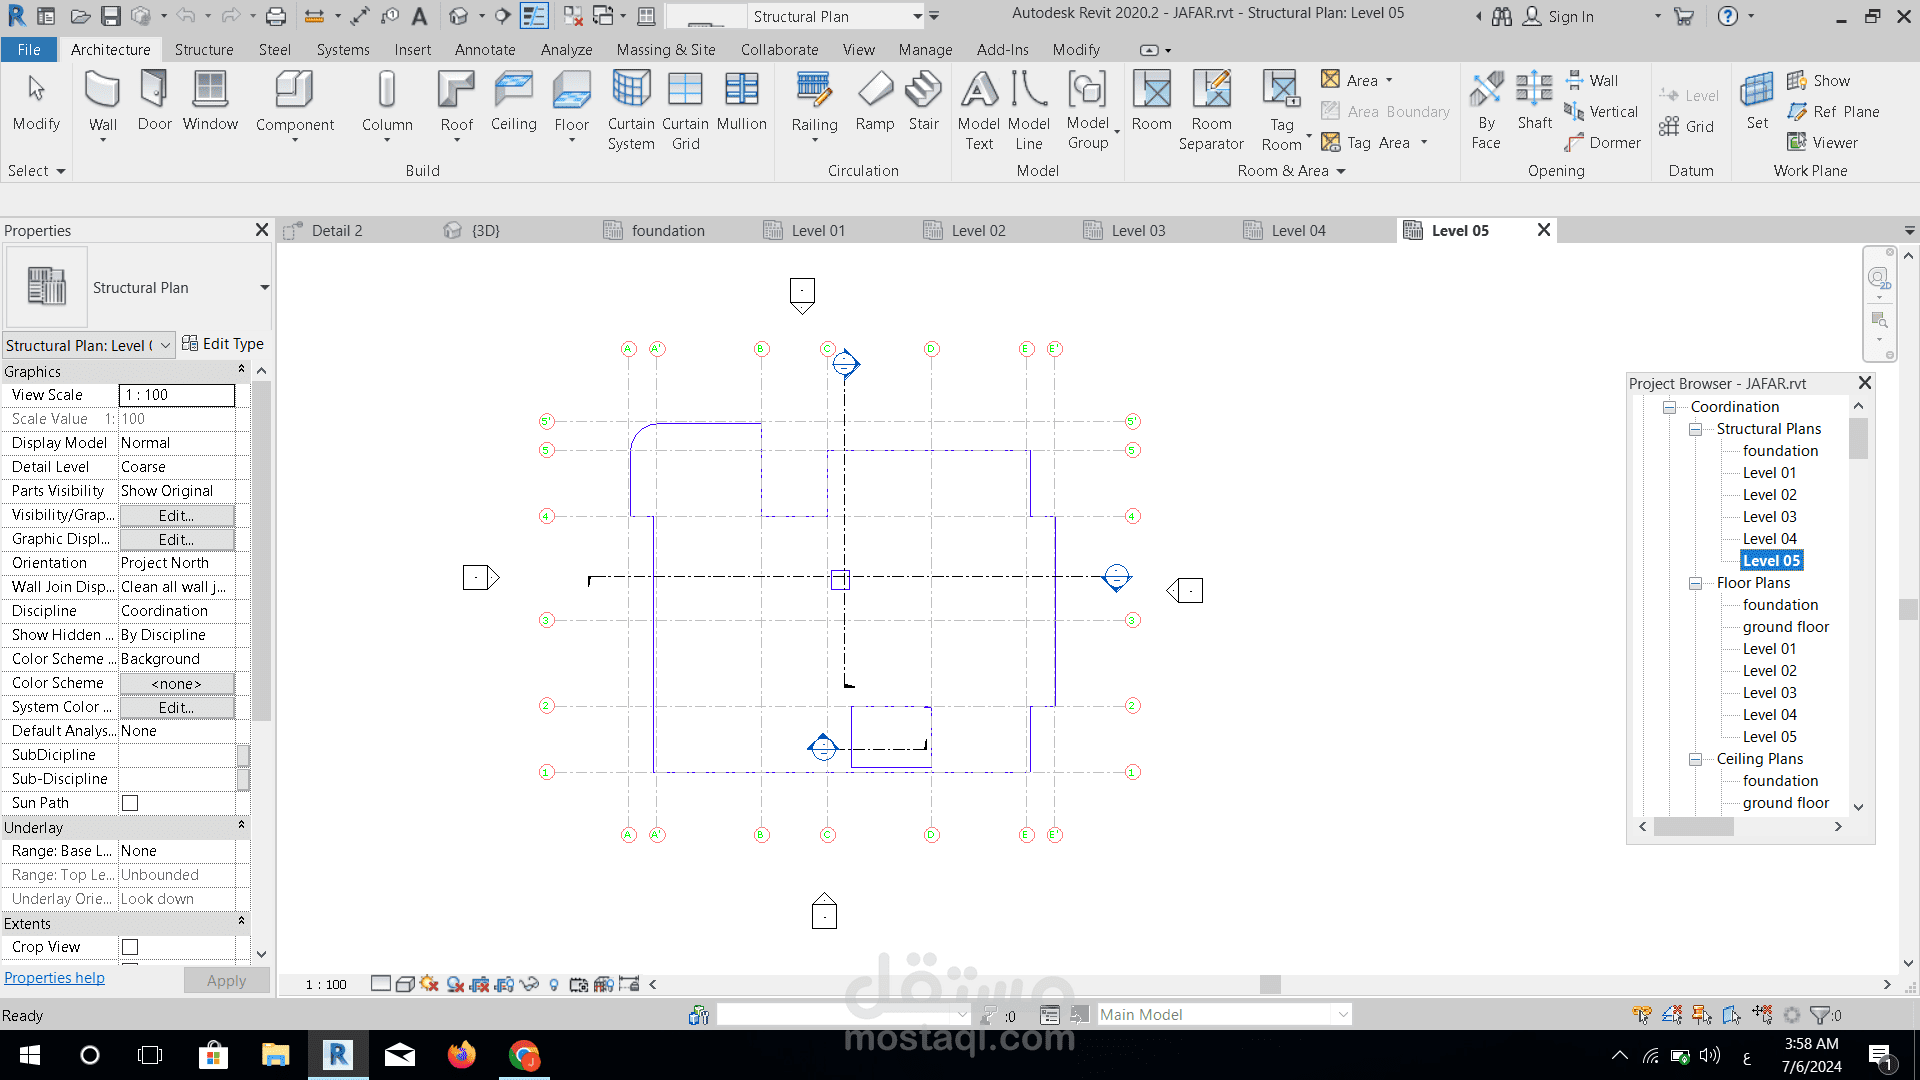Open the Dormer opening tool
The height and width of the screenshot is (1080, 1920).
click(x=1602, y=142)
